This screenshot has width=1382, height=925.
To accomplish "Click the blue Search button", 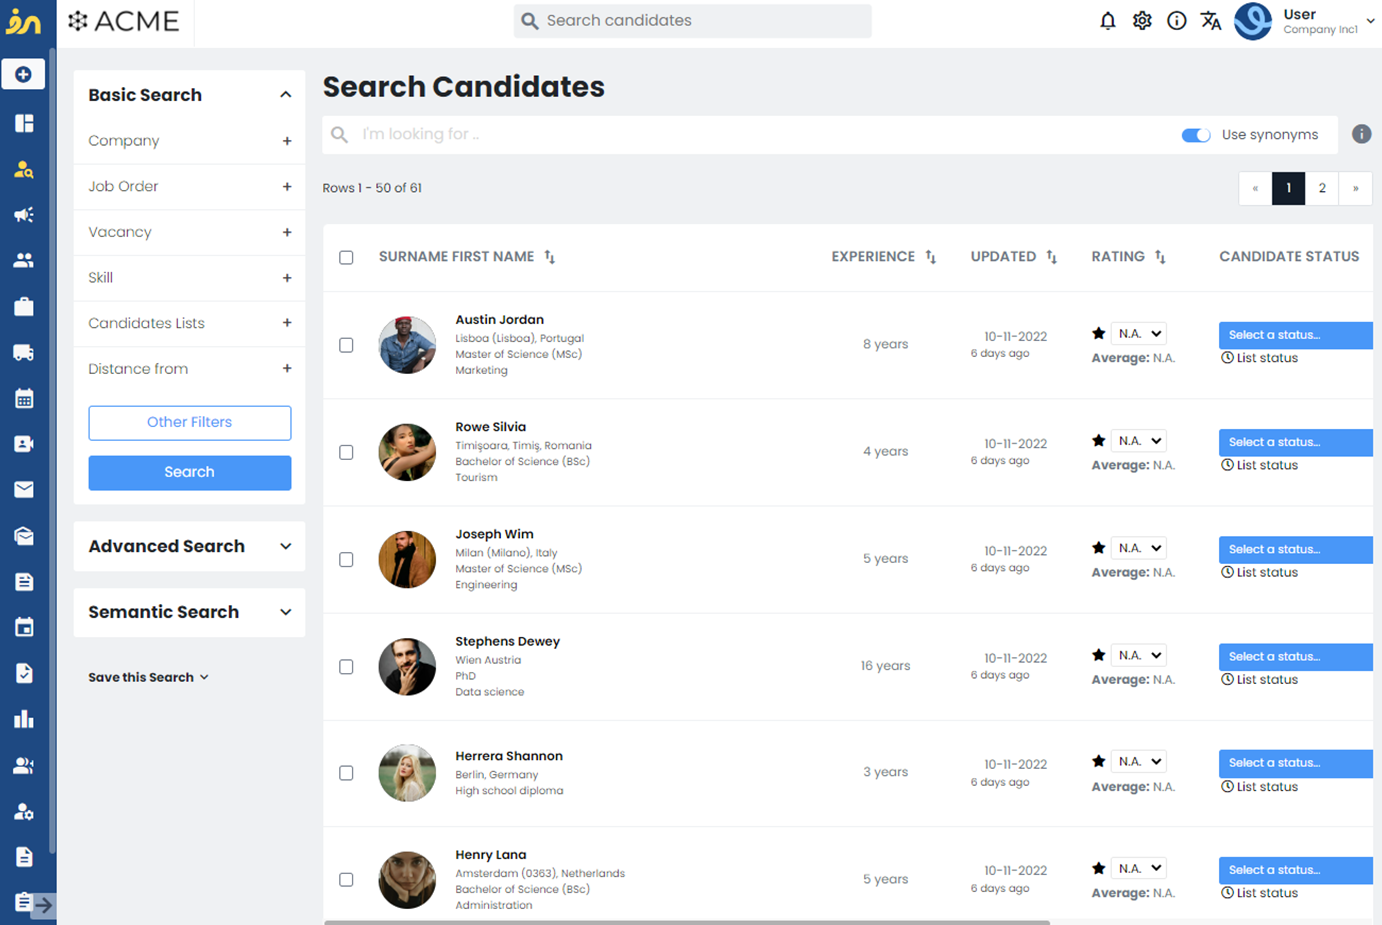I will tap(190, 472).
